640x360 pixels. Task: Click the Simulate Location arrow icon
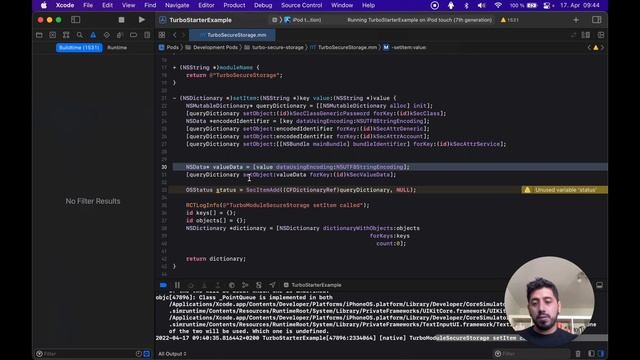click(272, 285)
